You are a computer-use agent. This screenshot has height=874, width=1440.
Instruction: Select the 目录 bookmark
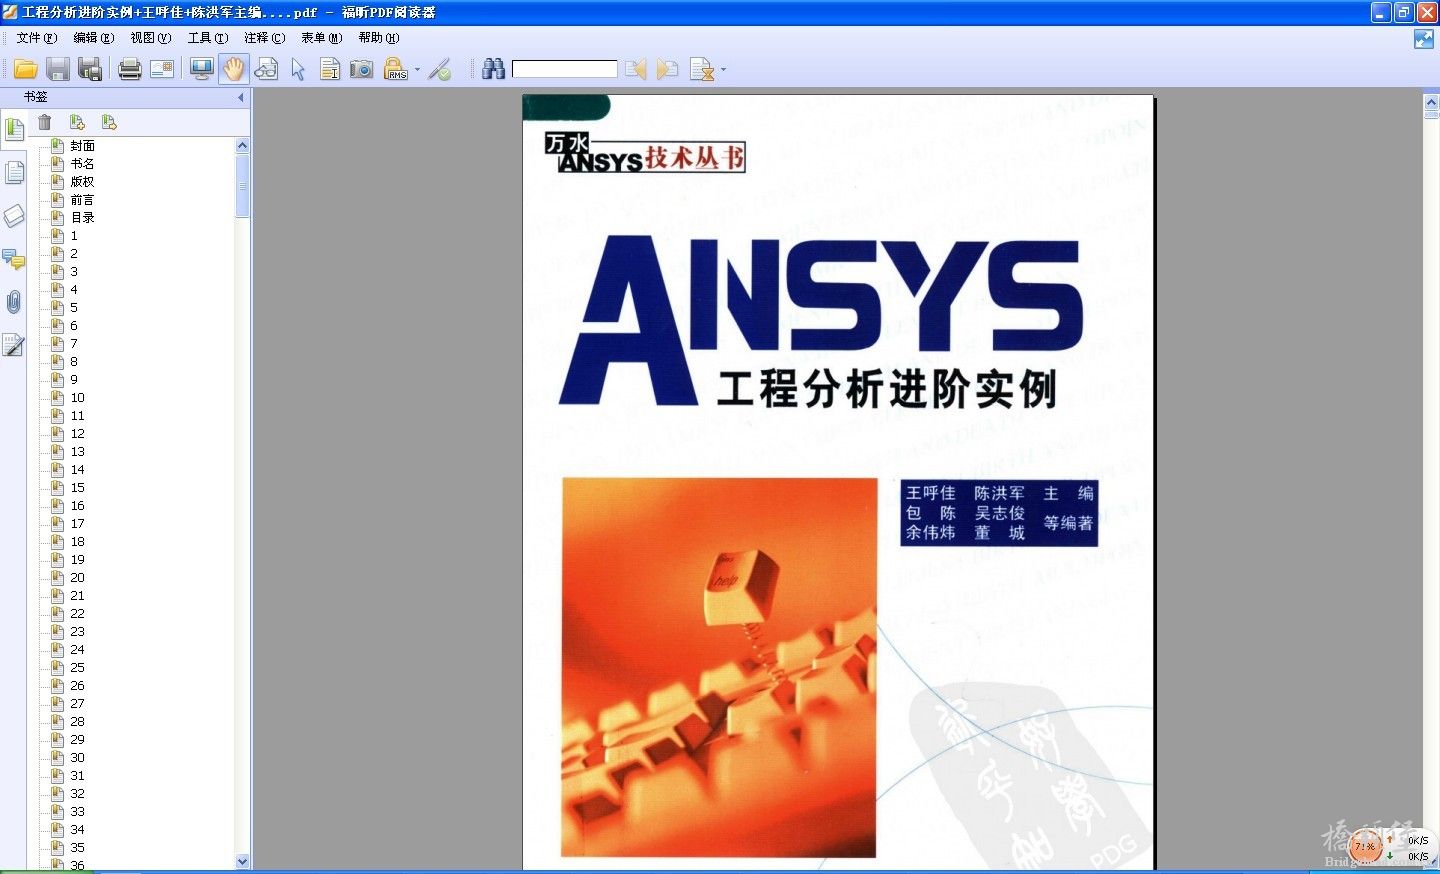pos(82,218)
